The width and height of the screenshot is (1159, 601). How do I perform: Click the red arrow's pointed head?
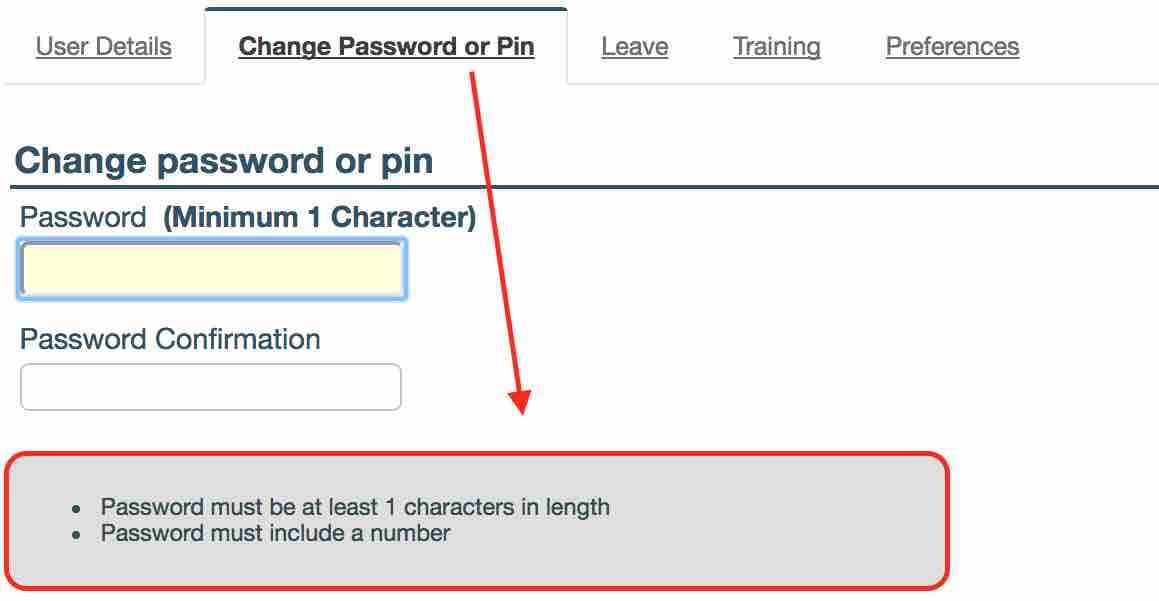tap(519, 404)
